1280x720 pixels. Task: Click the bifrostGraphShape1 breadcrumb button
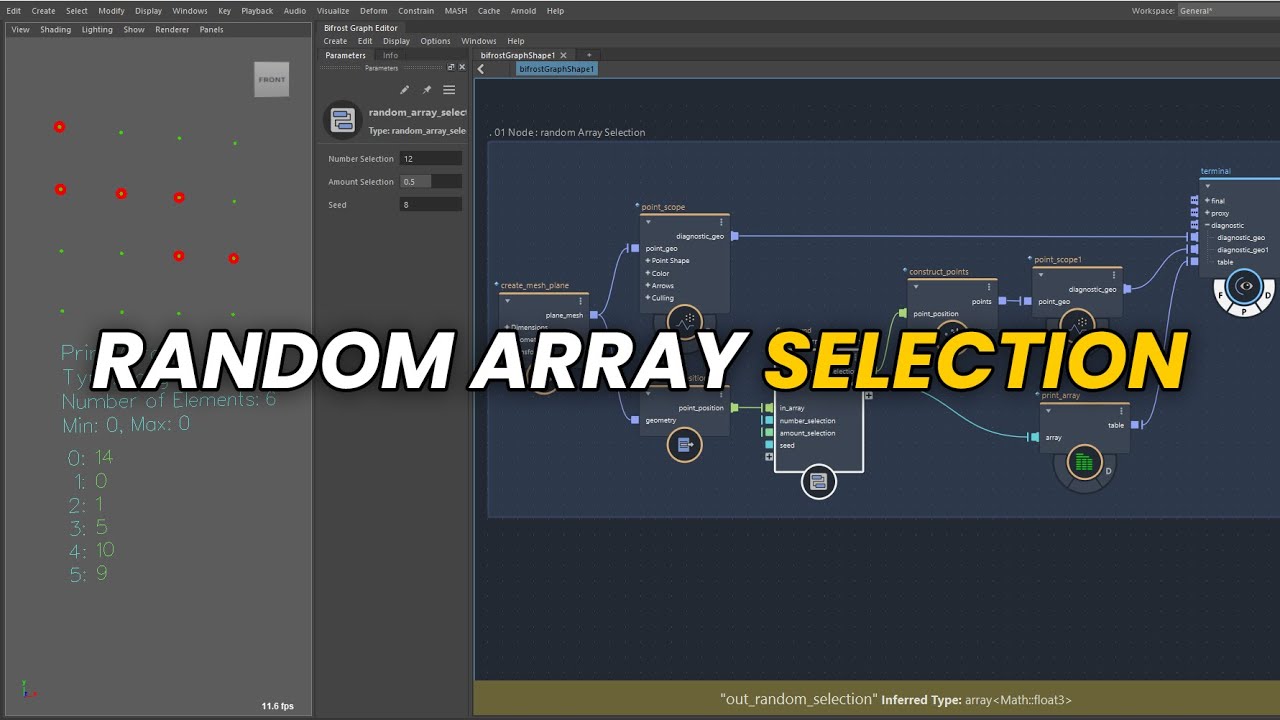point(558,69)
